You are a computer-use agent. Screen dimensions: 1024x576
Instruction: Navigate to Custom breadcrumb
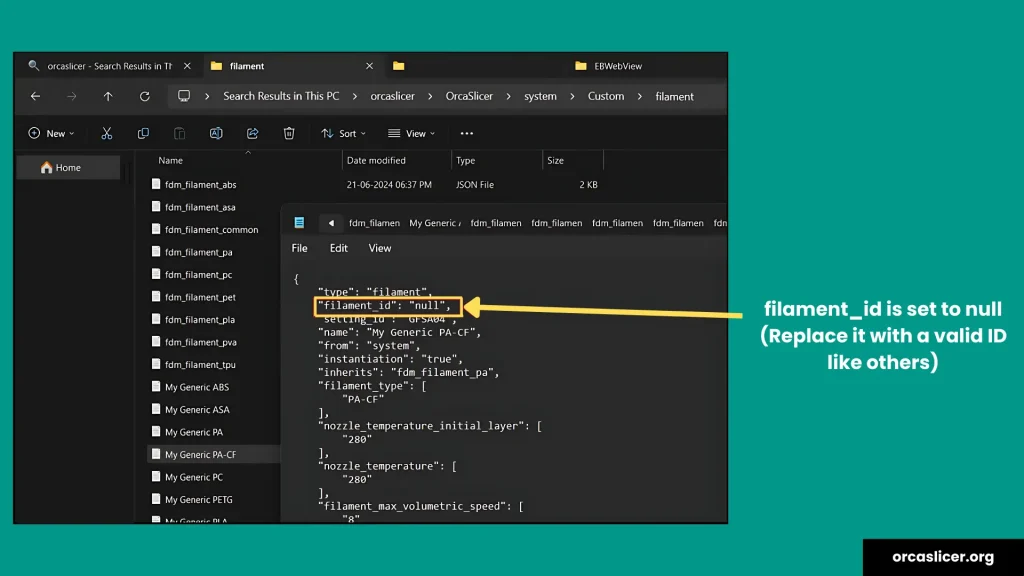(605, 96)
